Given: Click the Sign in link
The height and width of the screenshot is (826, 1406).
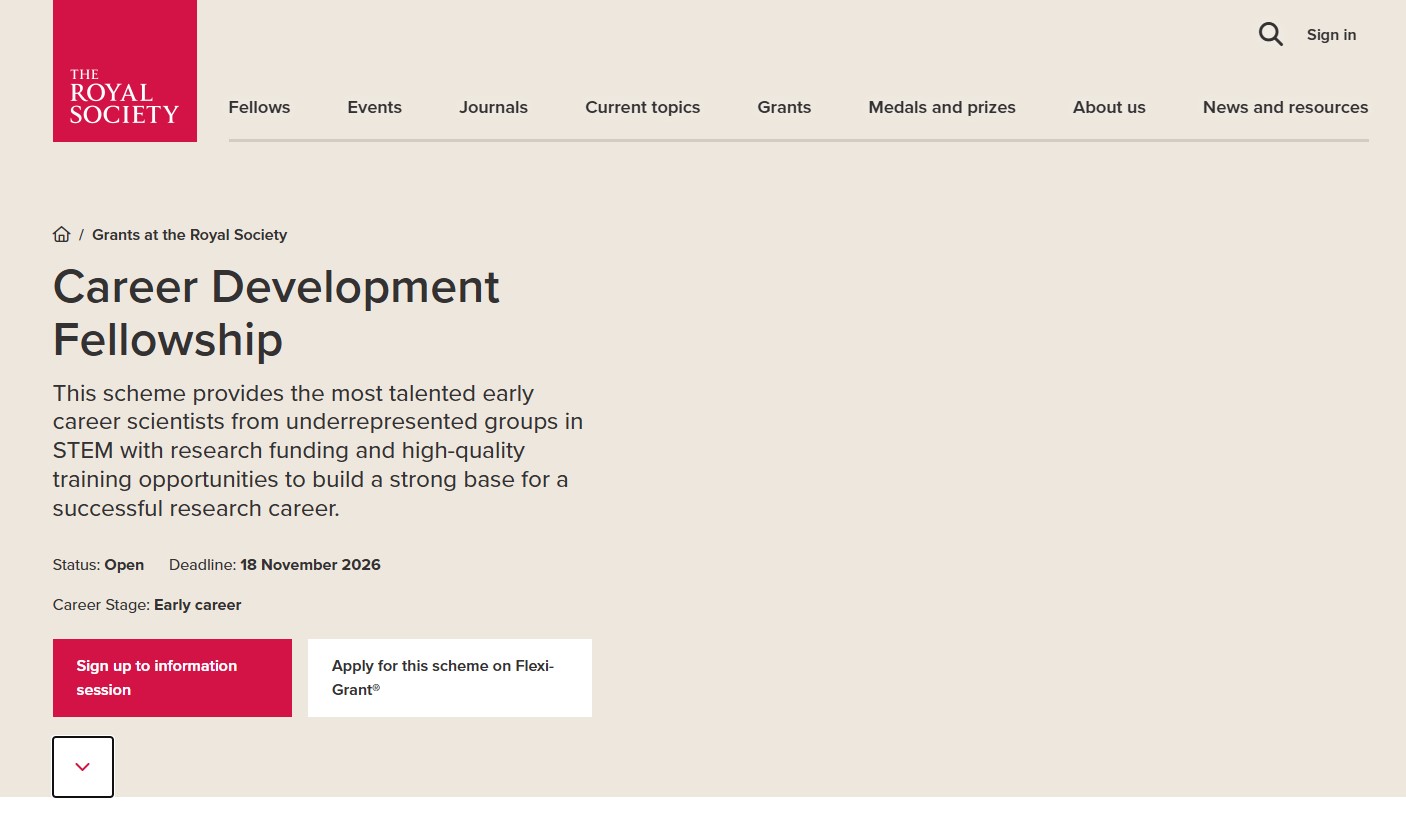Looking at the screenshot, I should [x=1331, y=35].
